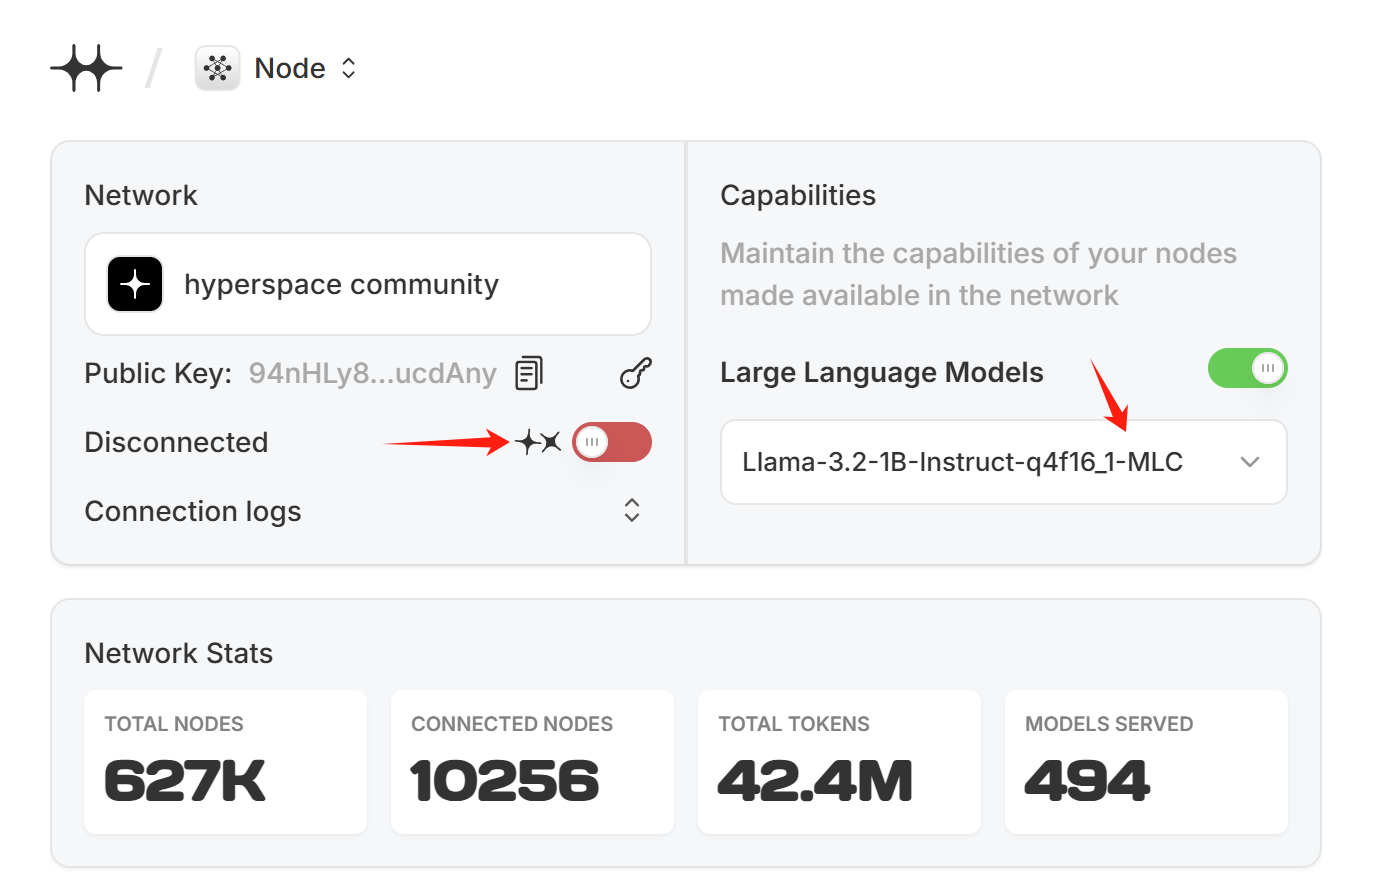
Task: Click the Models Served 494 stat card
Action: point(1146,761)
